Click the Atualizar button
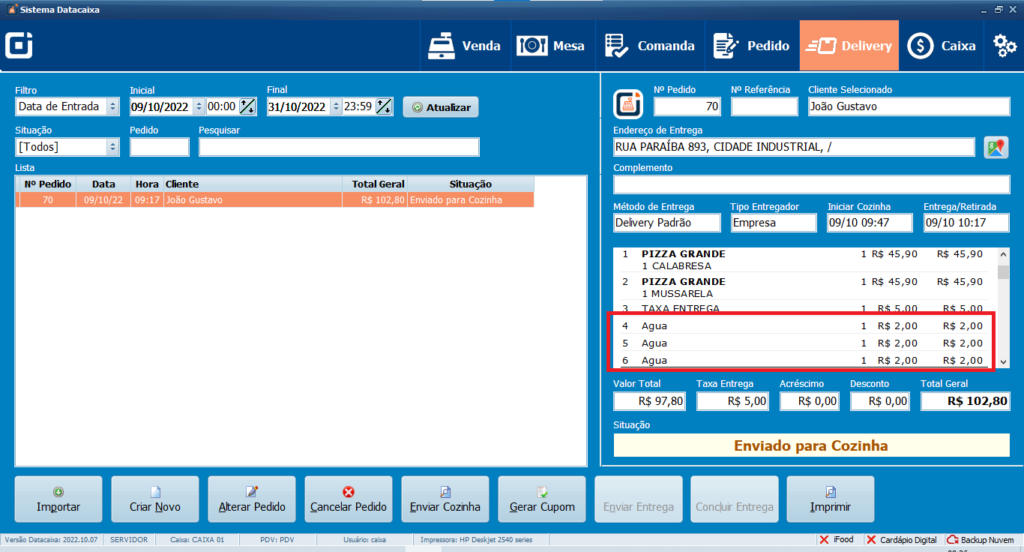The width and height of the screenshot is (1024, 552). point(441,107)
